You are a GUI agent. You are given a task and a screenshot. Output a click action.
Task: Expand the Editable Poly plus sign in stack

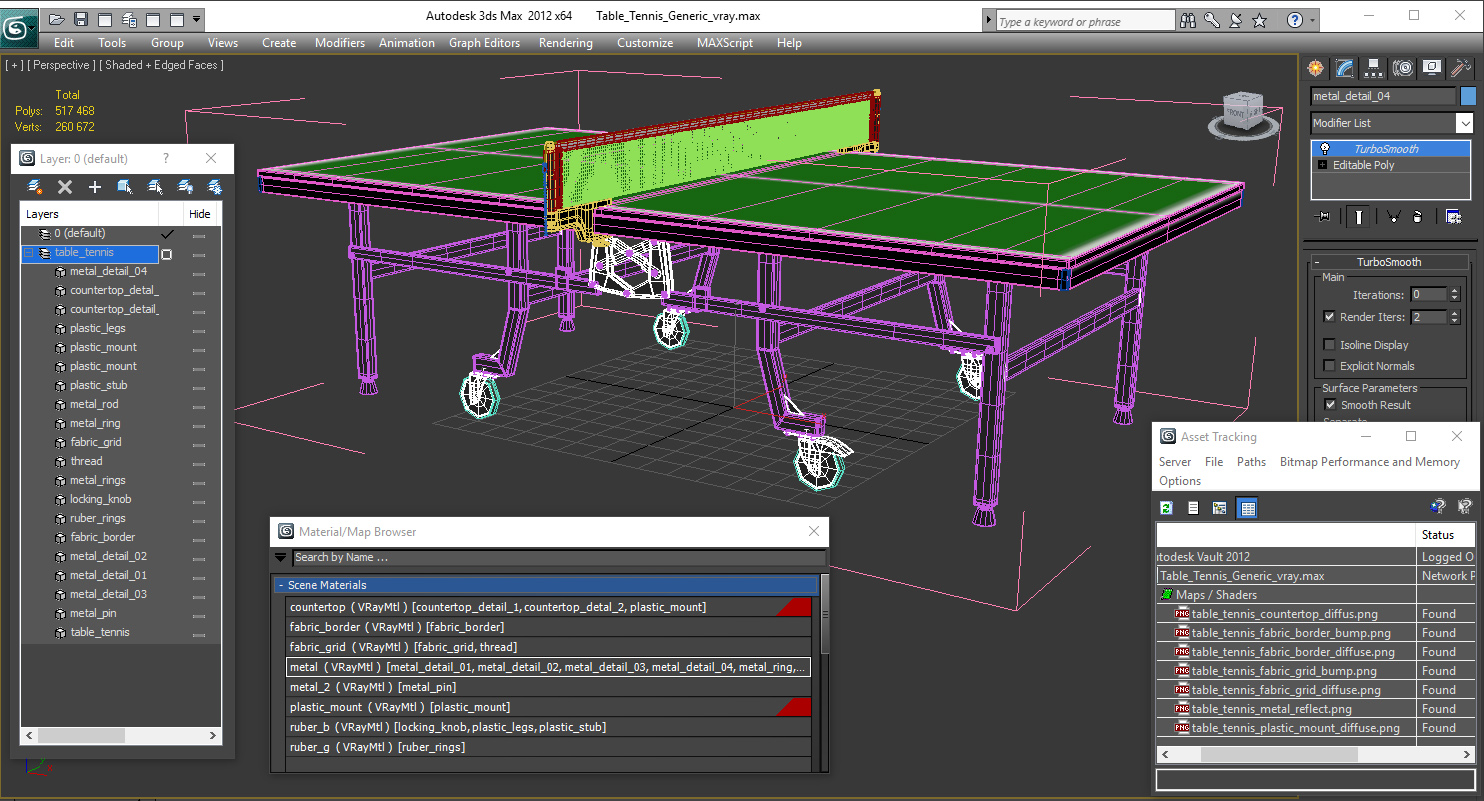click(x=1323, y=165)
